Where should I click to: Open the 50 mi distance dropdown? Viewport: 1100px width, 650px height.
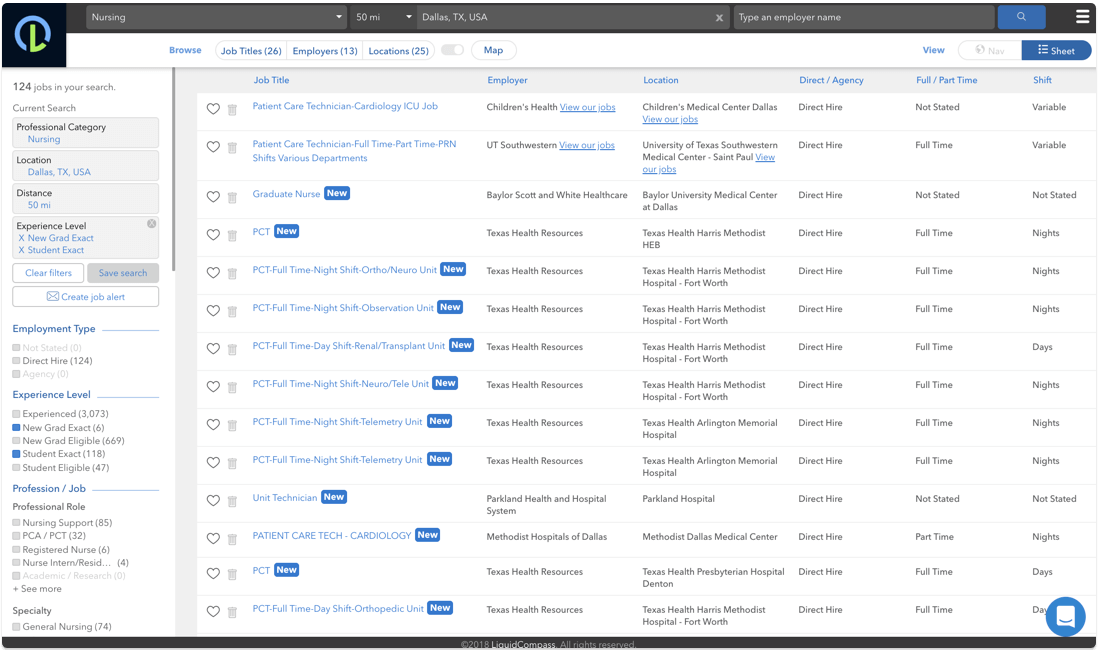[x=383, y=17]
